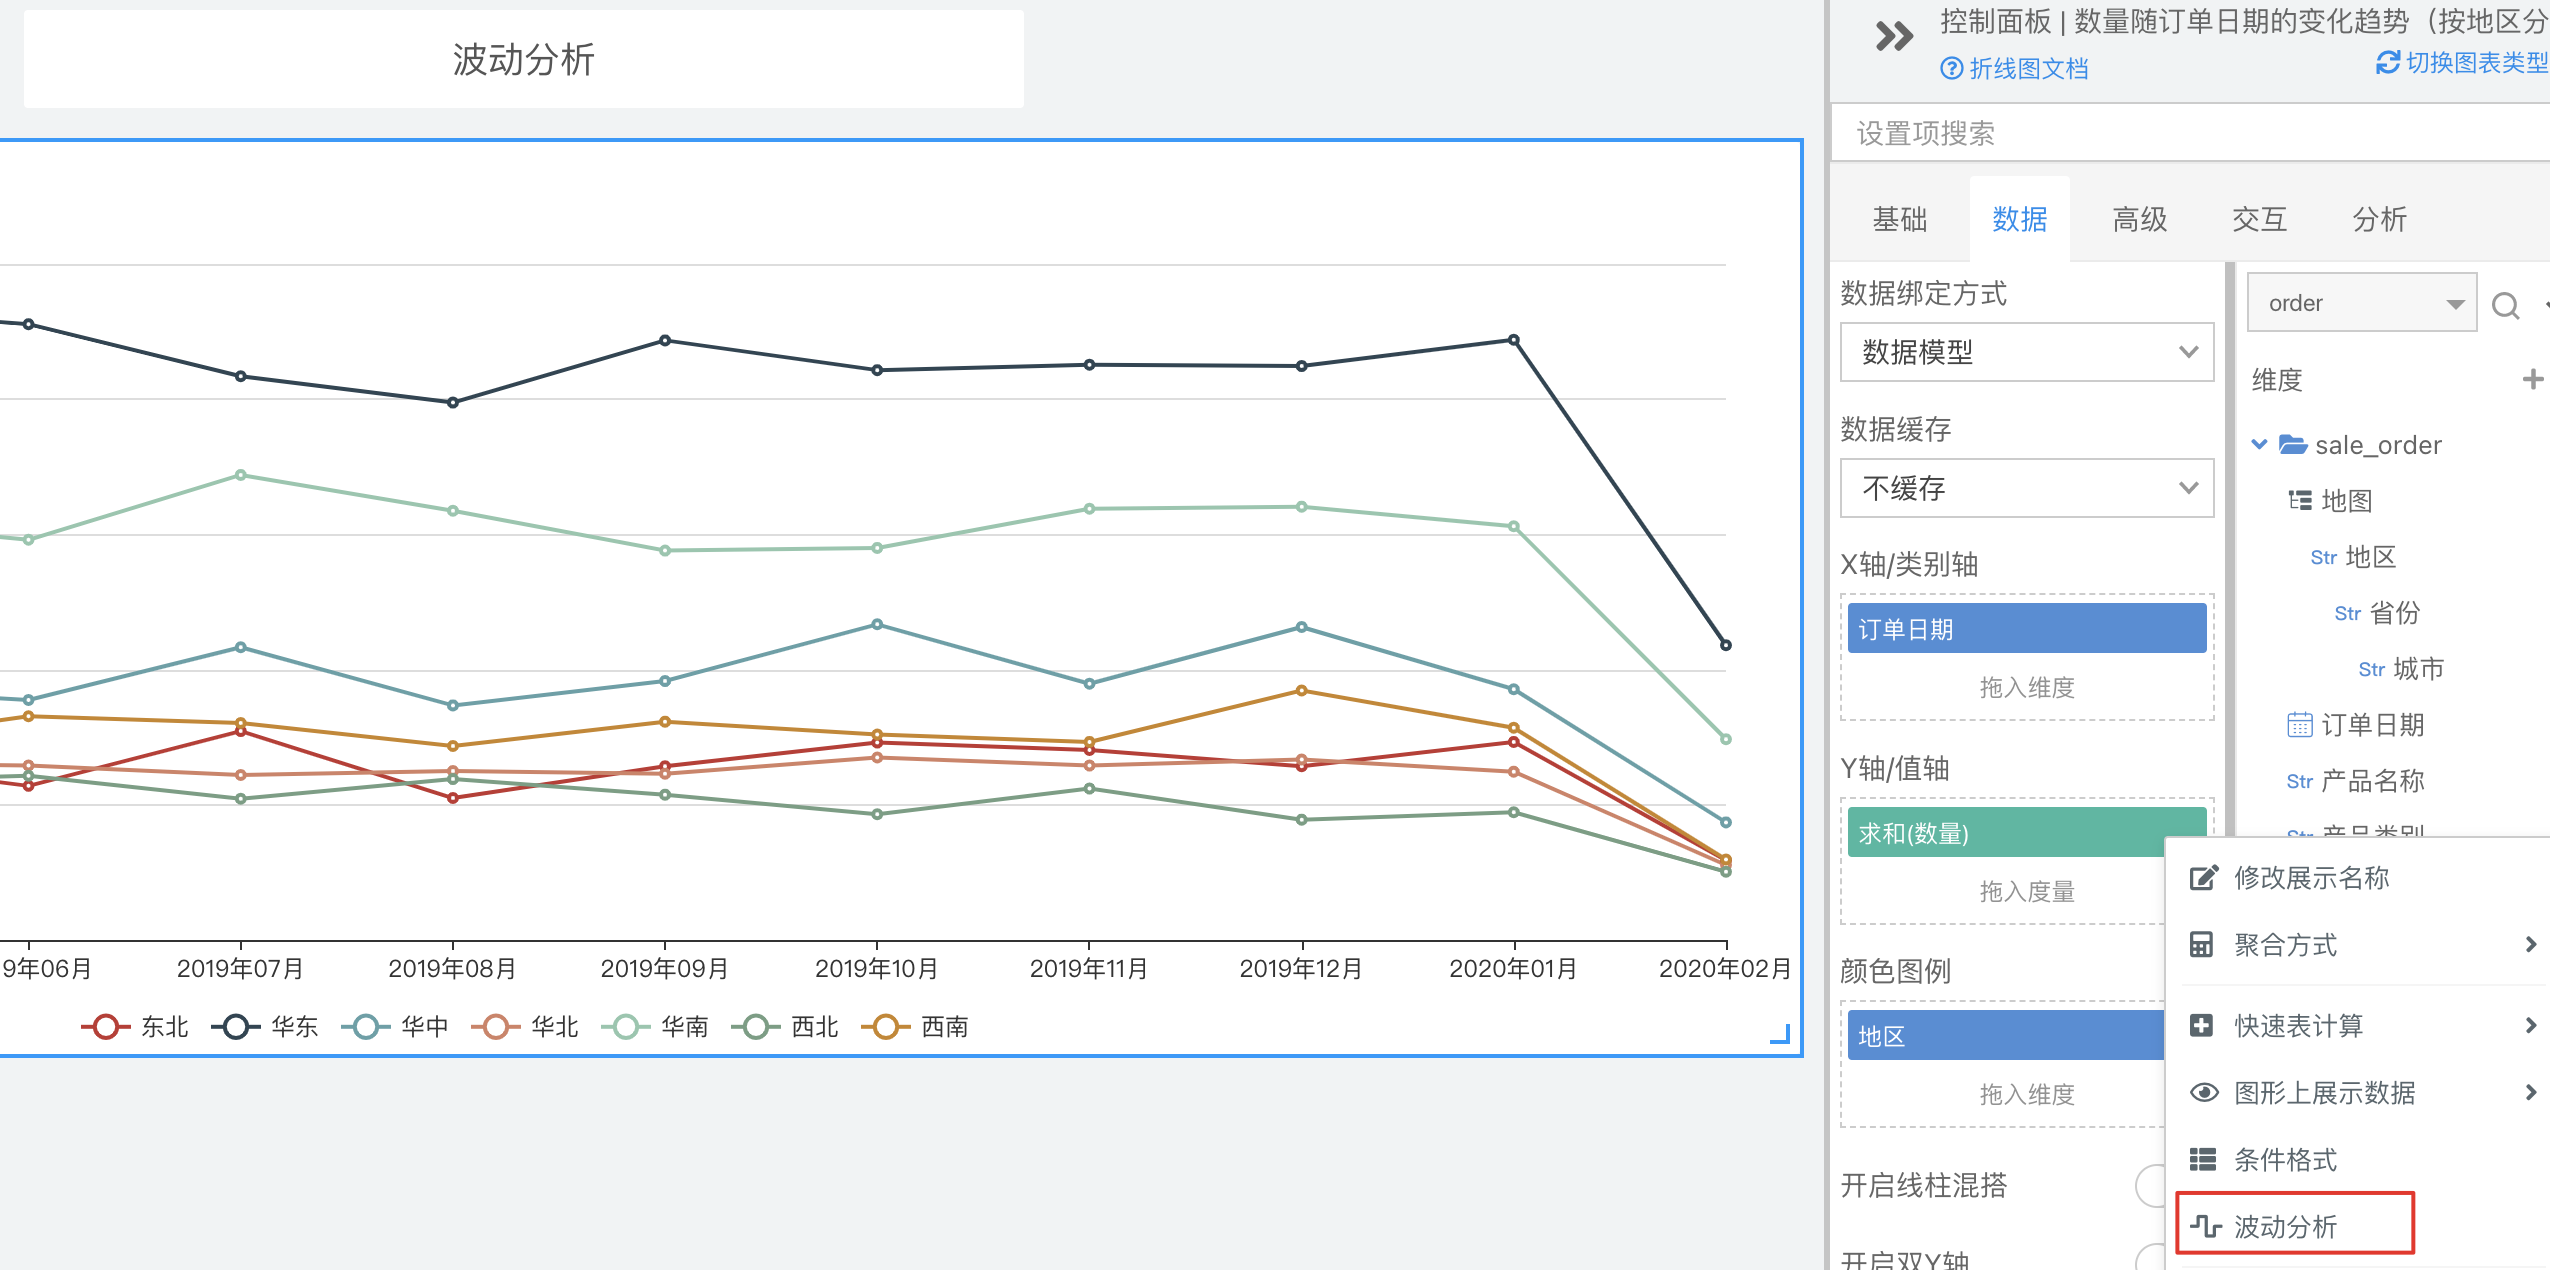This screenshot has width=2550, height=1270.
Task: Open the 不缓存 cache dropdown
Action: click(2026, 488)
